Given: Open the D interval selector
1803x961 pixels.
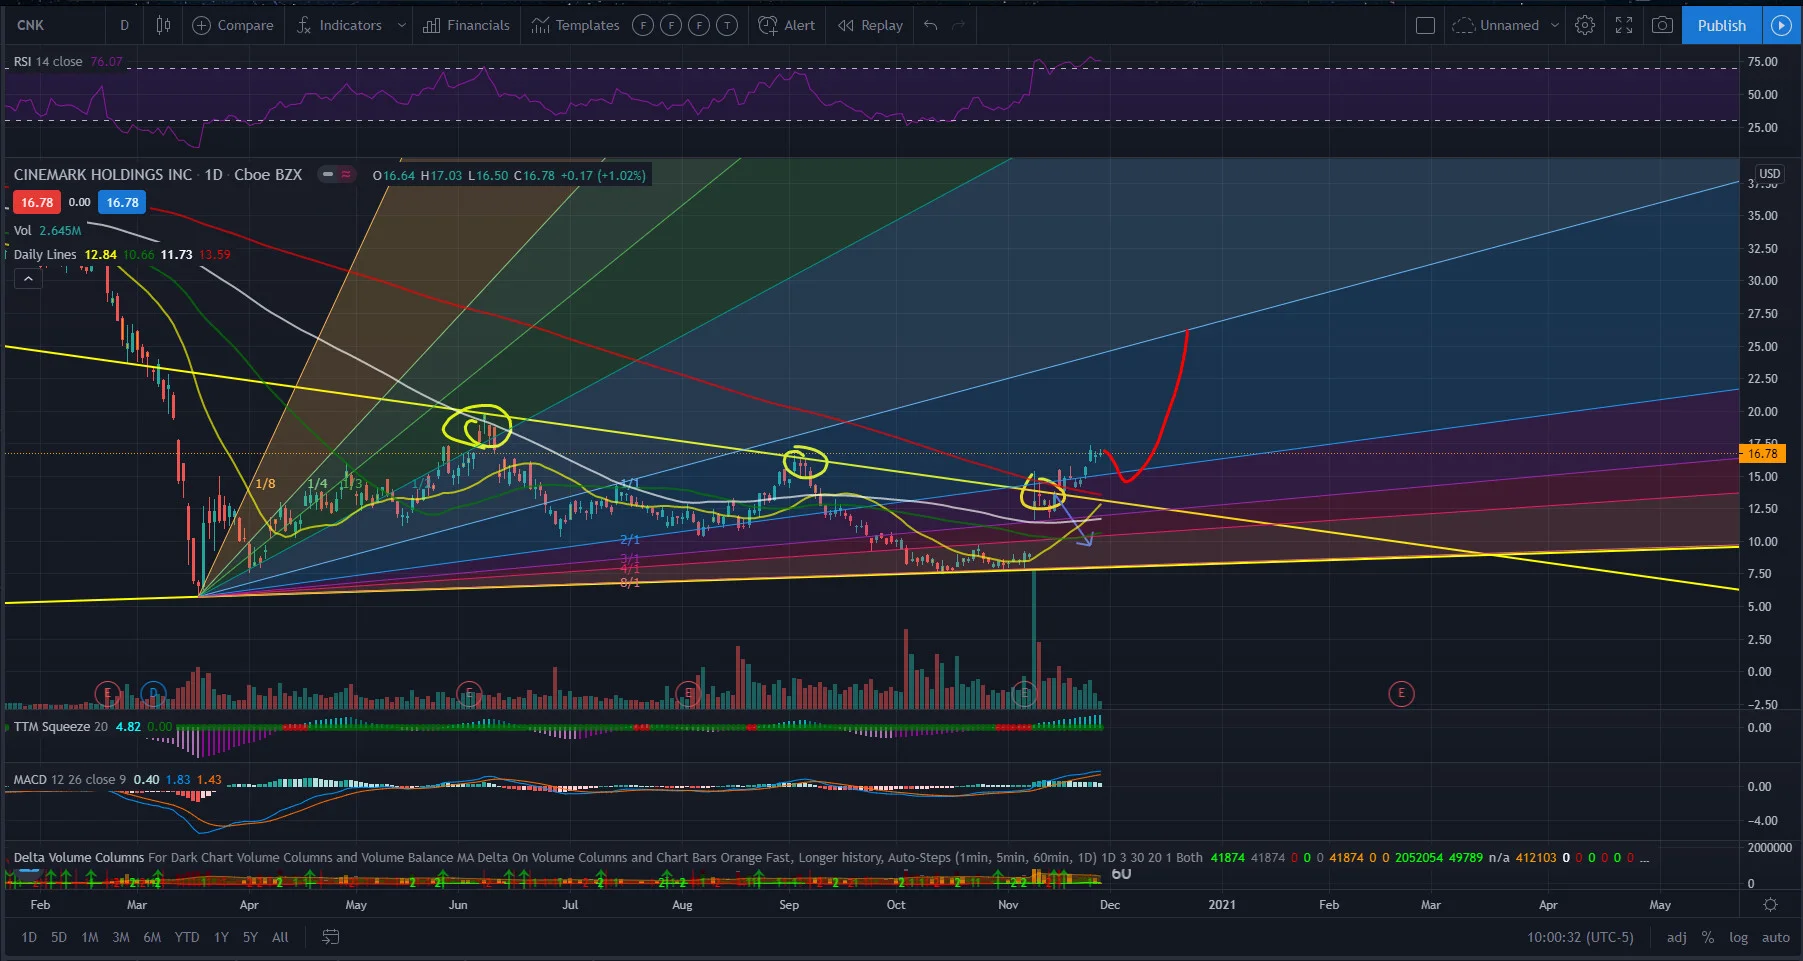Looking at the screenshot, I should [125, 25].
